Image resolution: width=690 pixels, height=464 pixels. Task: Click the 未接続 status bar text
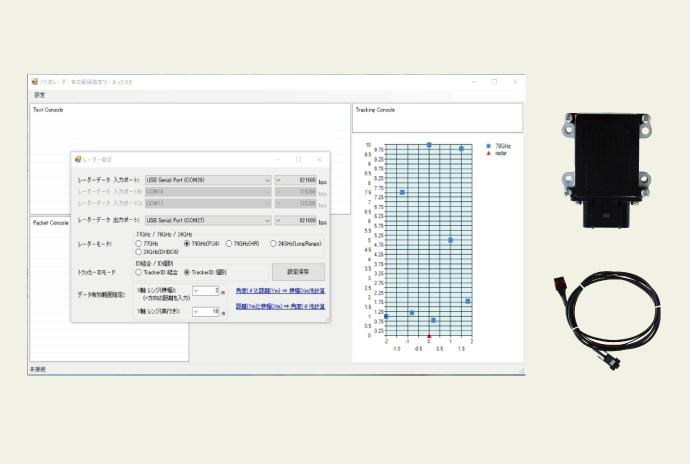(x=37, y=369)
